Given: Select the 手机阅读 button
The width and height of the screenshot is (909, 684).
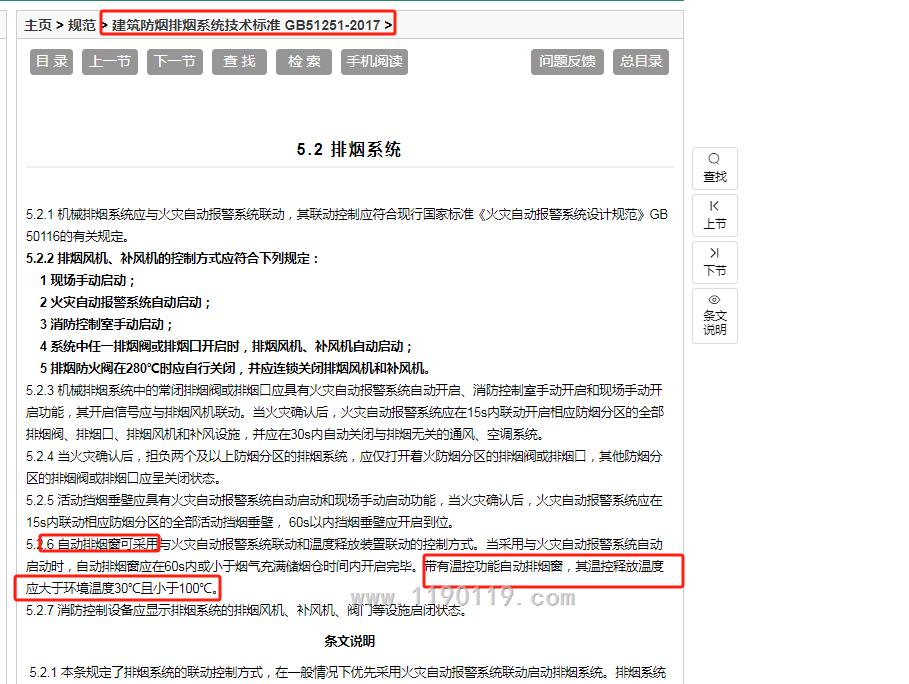Looking at the screenshot, I should [374, 61].
